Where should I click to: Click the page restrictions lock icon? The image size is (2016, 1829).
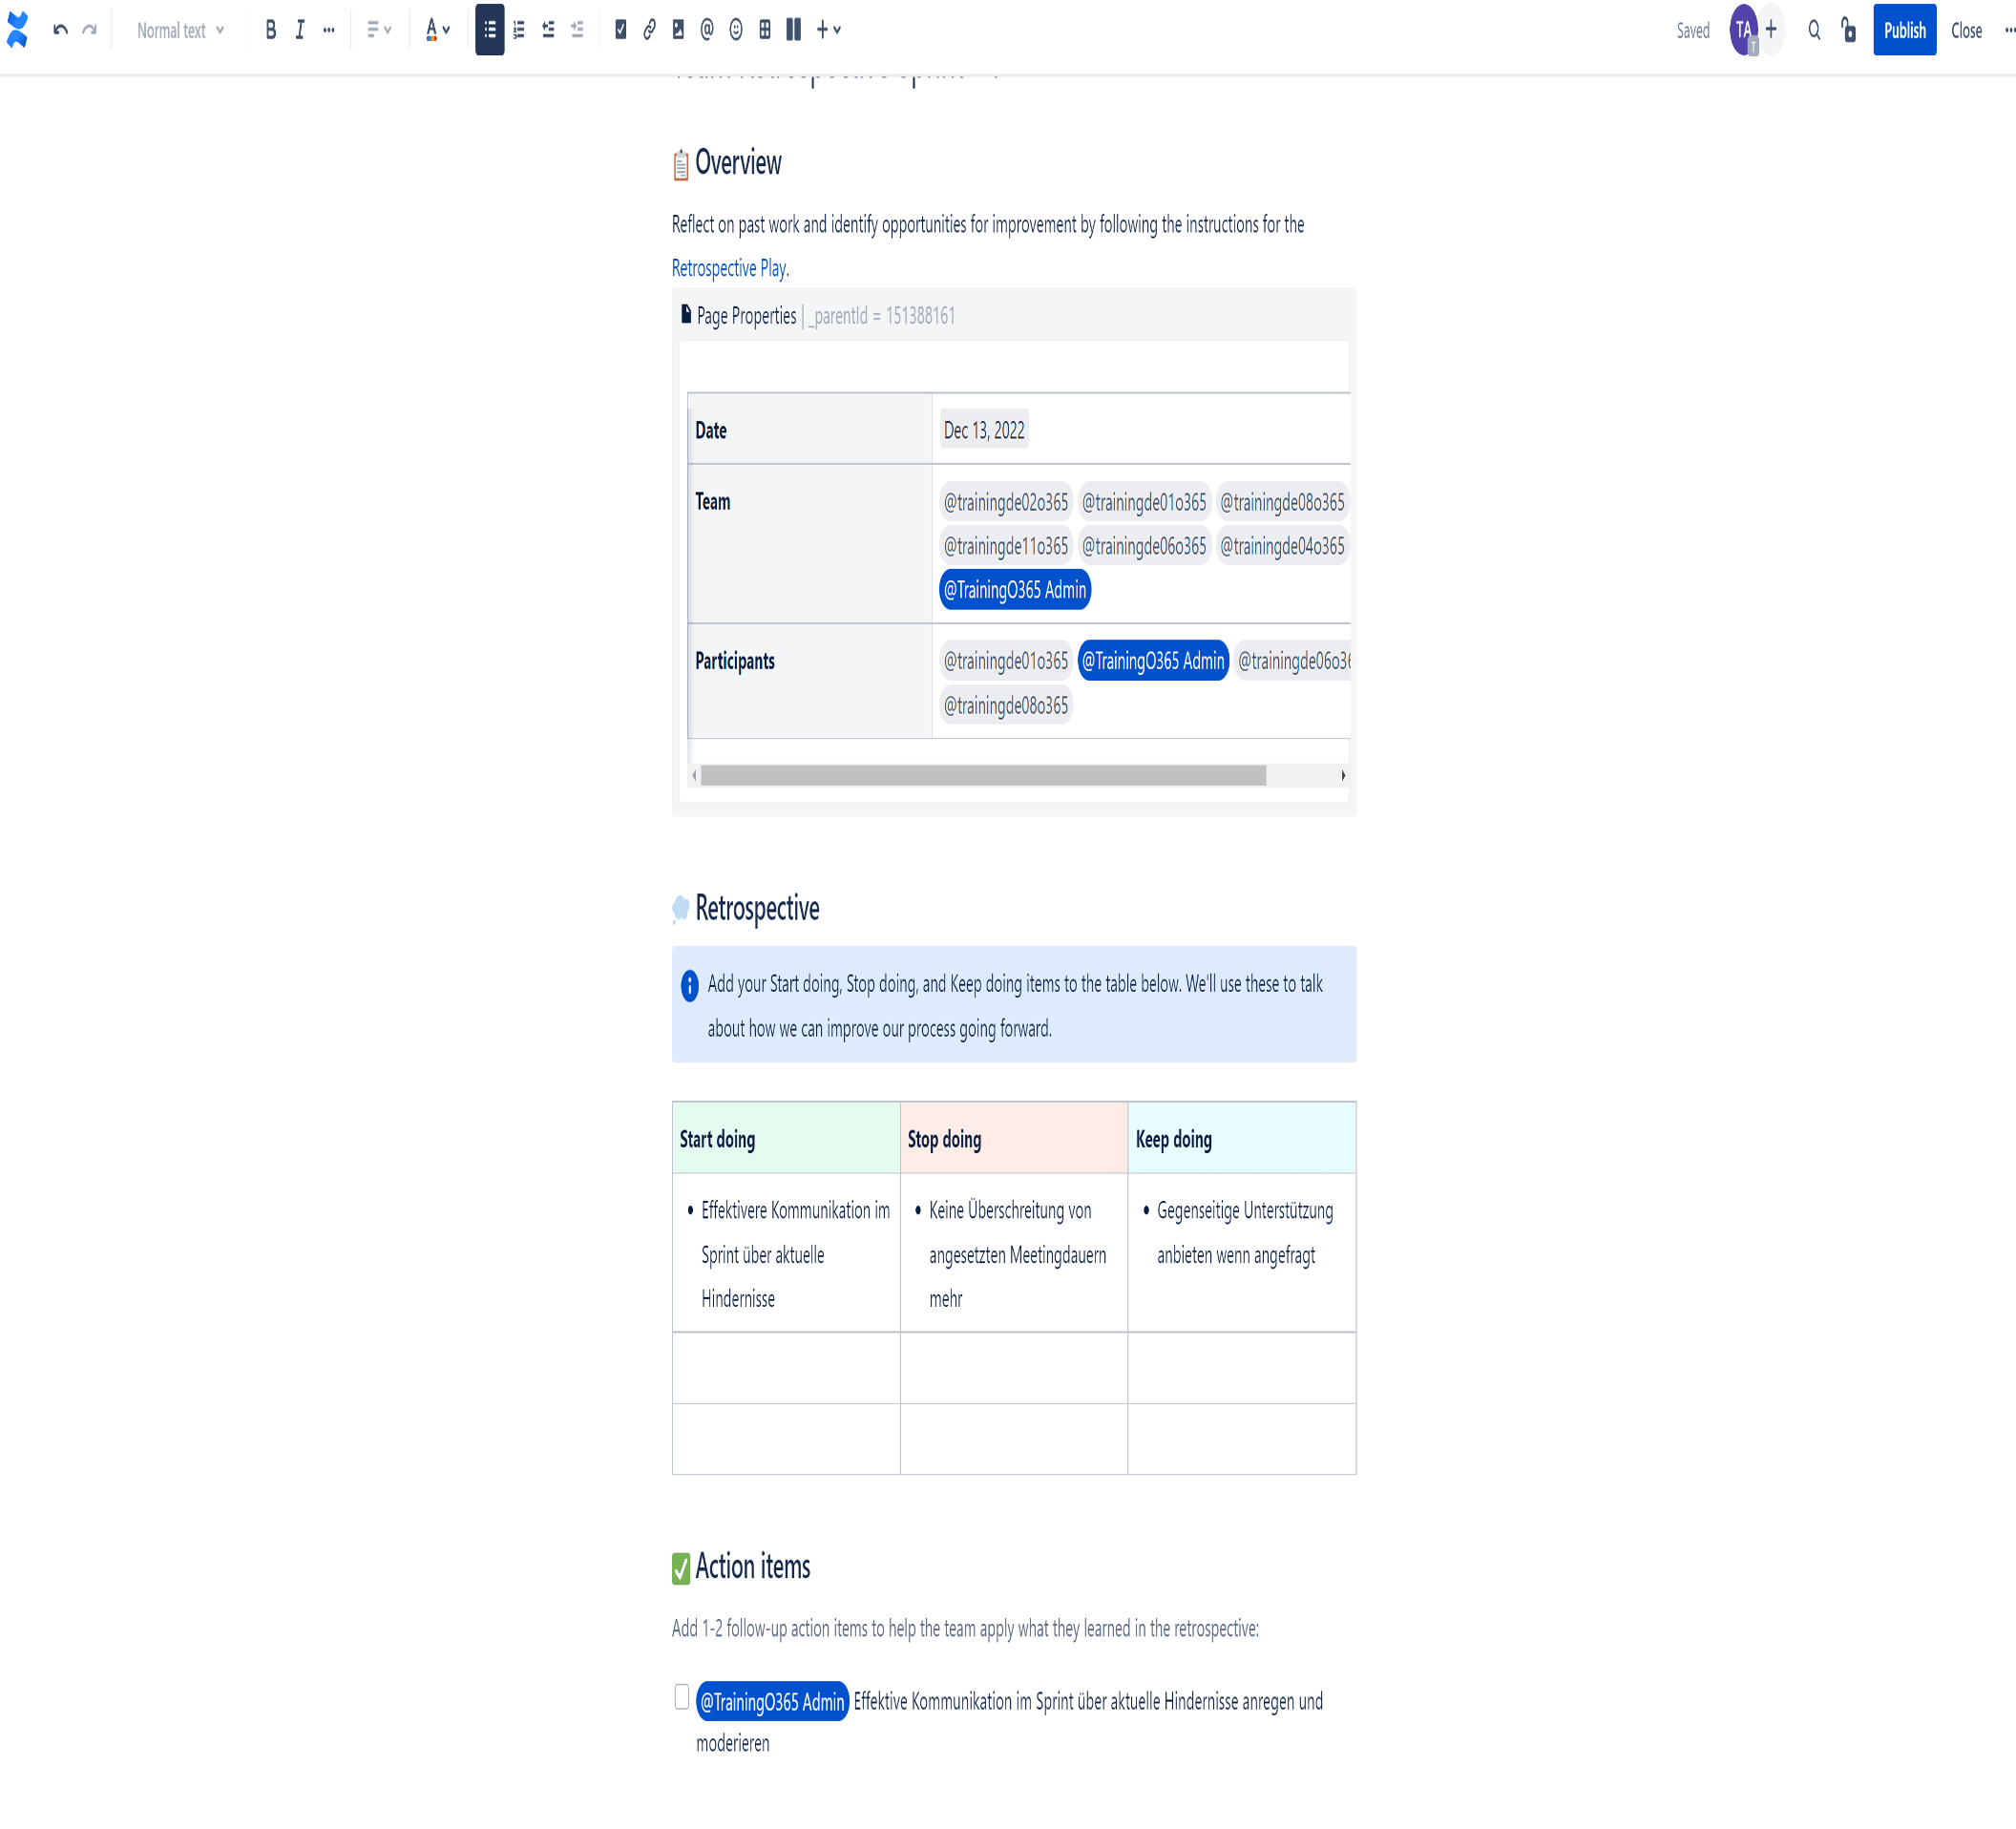1848,30
